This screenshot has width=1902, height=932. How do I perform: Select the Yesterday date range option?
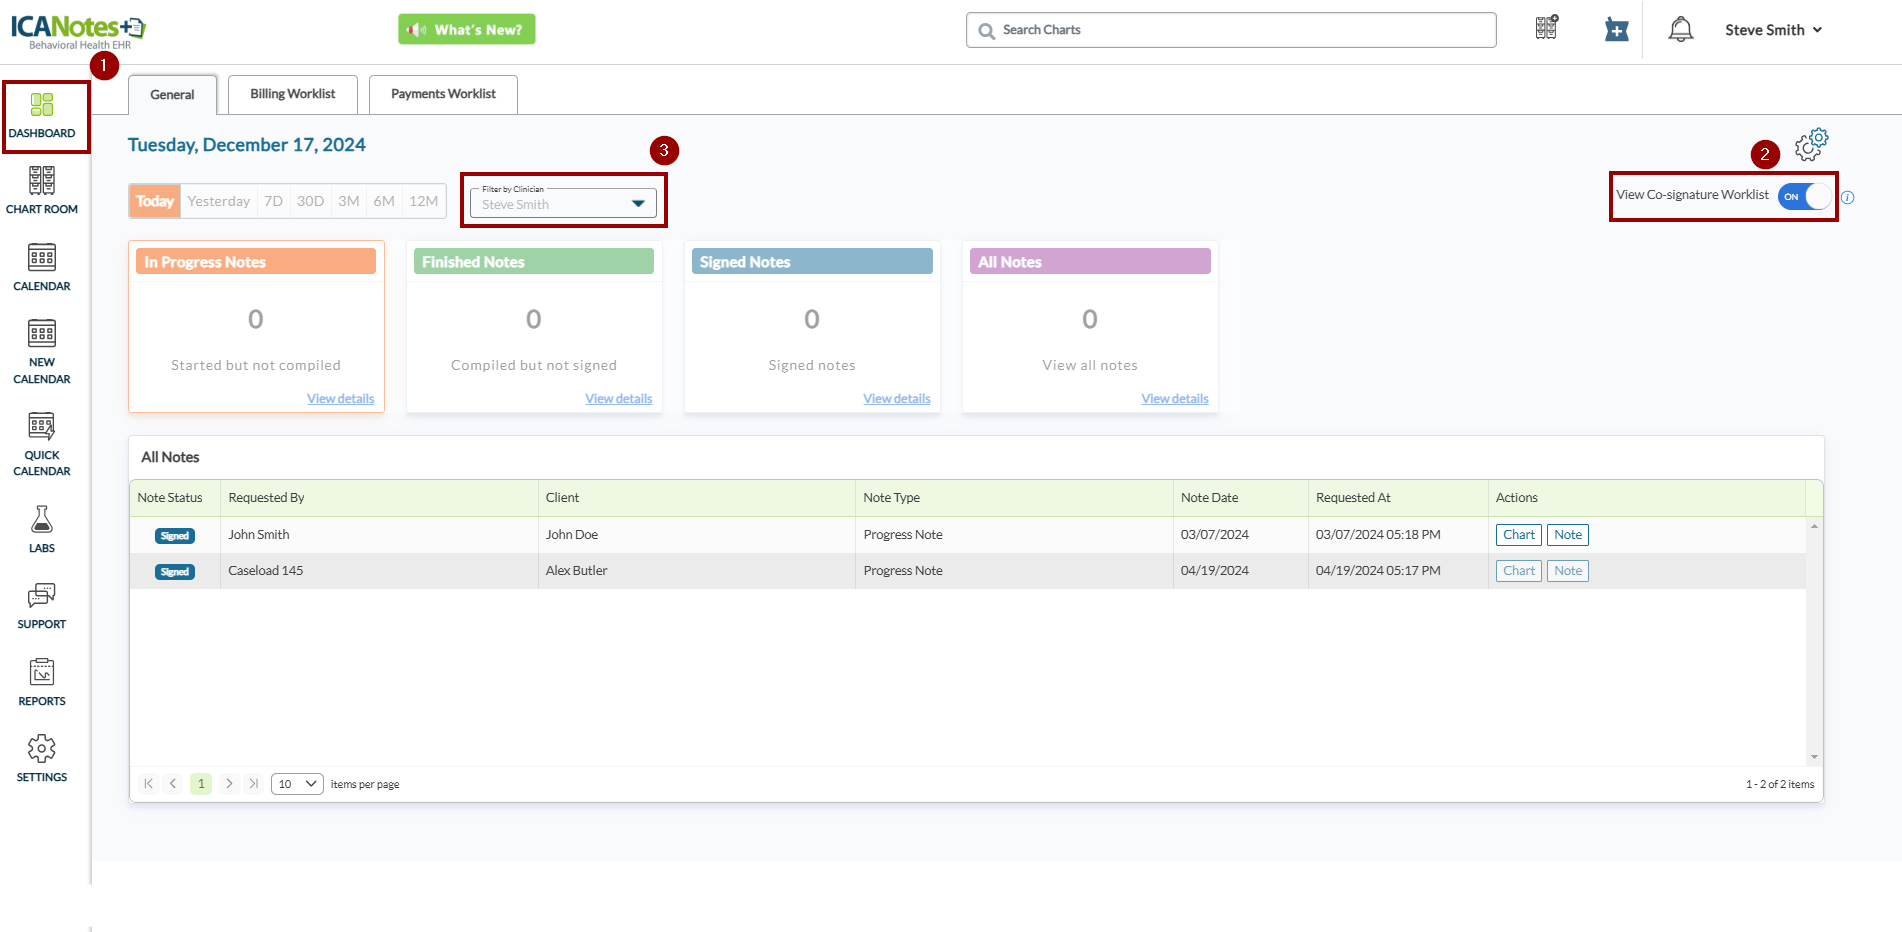218,201
